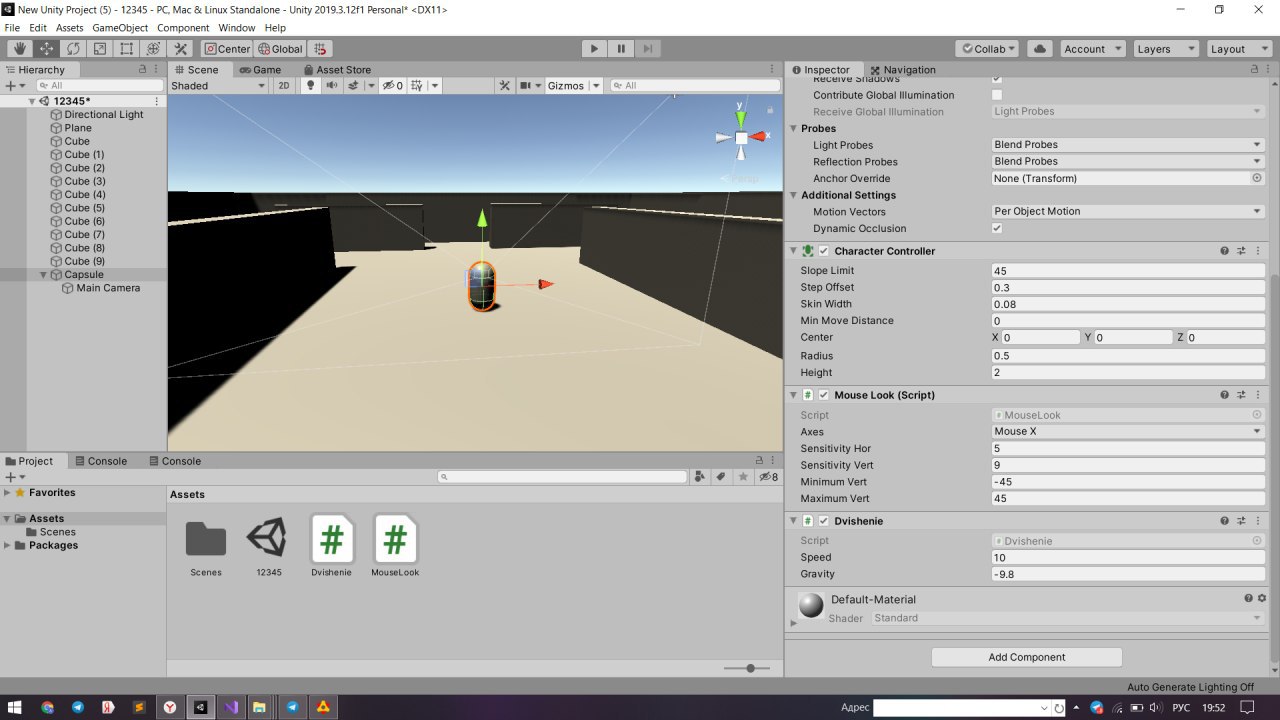
Task: Disable the Dvishenie component checkbox
Action: coord(824,521)
